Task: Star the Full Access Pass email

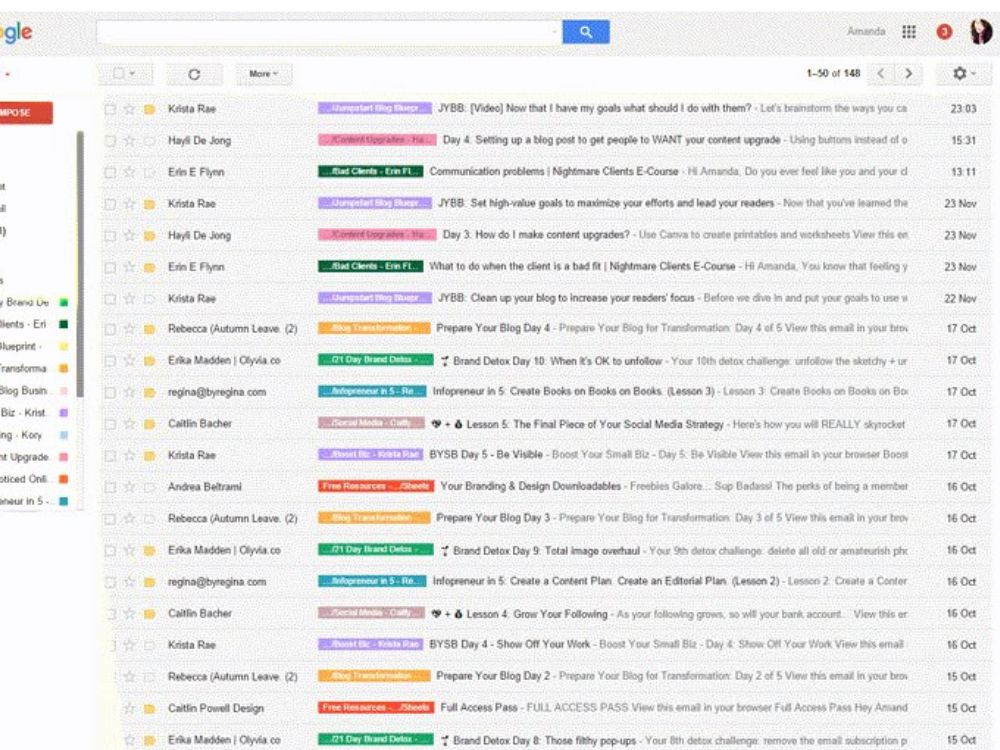Action: click(x=129, y=708)
